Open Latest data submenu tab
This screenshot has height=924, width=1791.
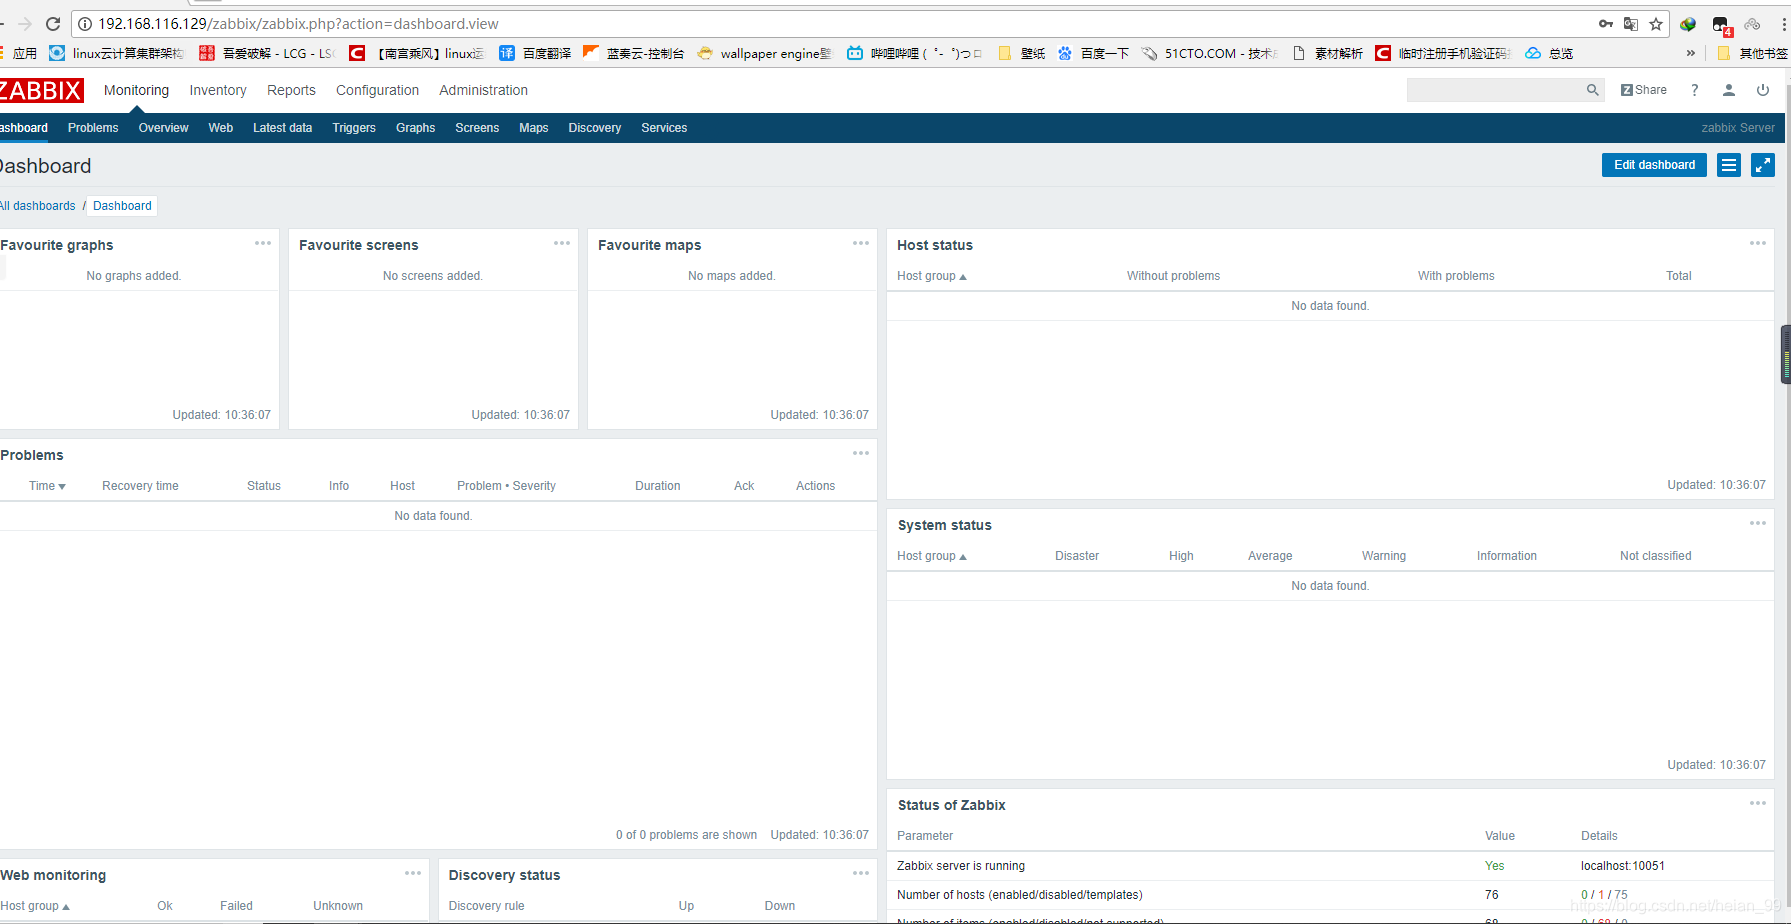[282, 128]
